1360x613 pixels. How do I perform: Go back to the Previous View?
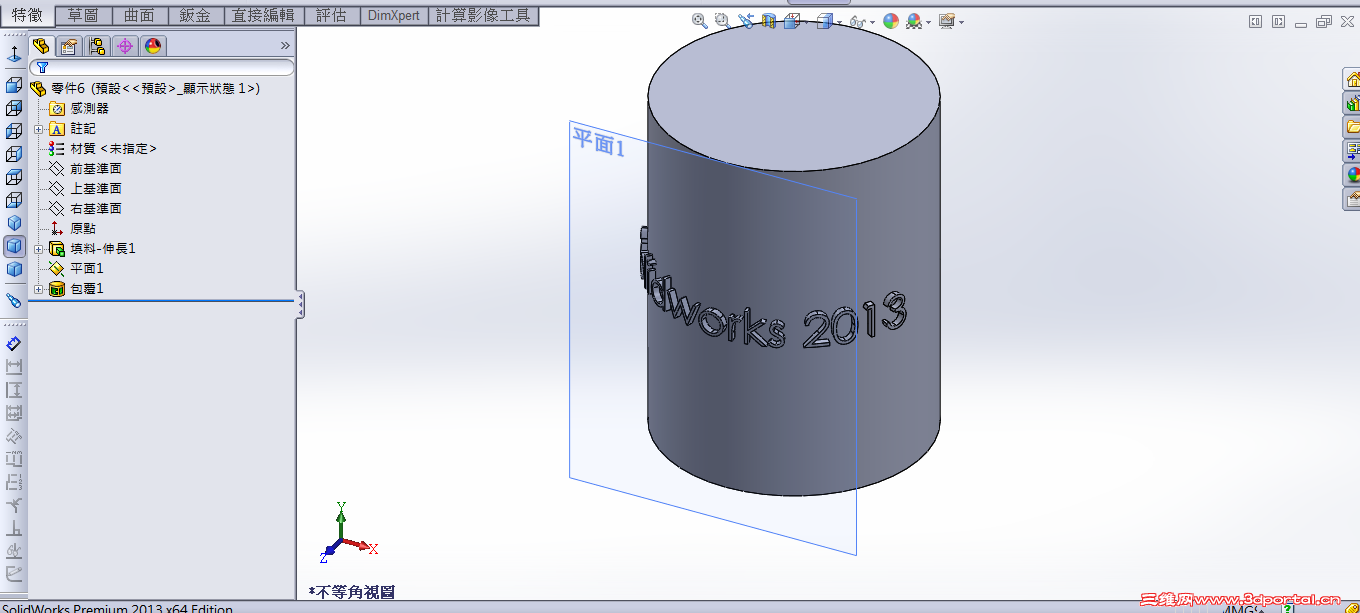[746, 21]
